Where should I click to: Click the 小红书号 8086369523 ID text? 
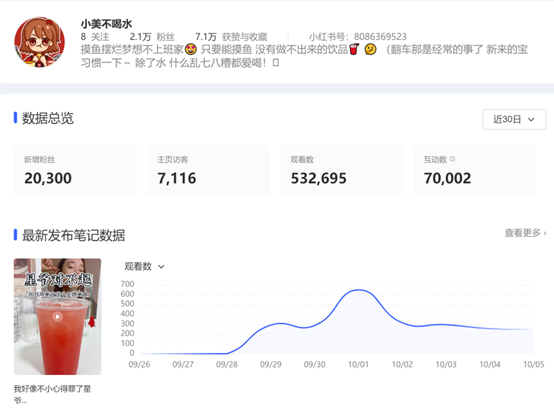click(x=358, y=37)
